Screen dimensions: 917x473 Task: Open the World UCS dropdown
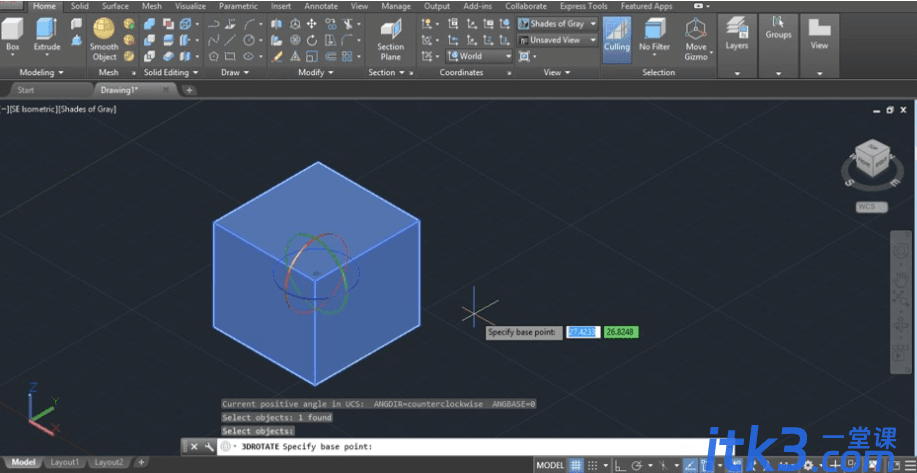(x=479, y=57)
